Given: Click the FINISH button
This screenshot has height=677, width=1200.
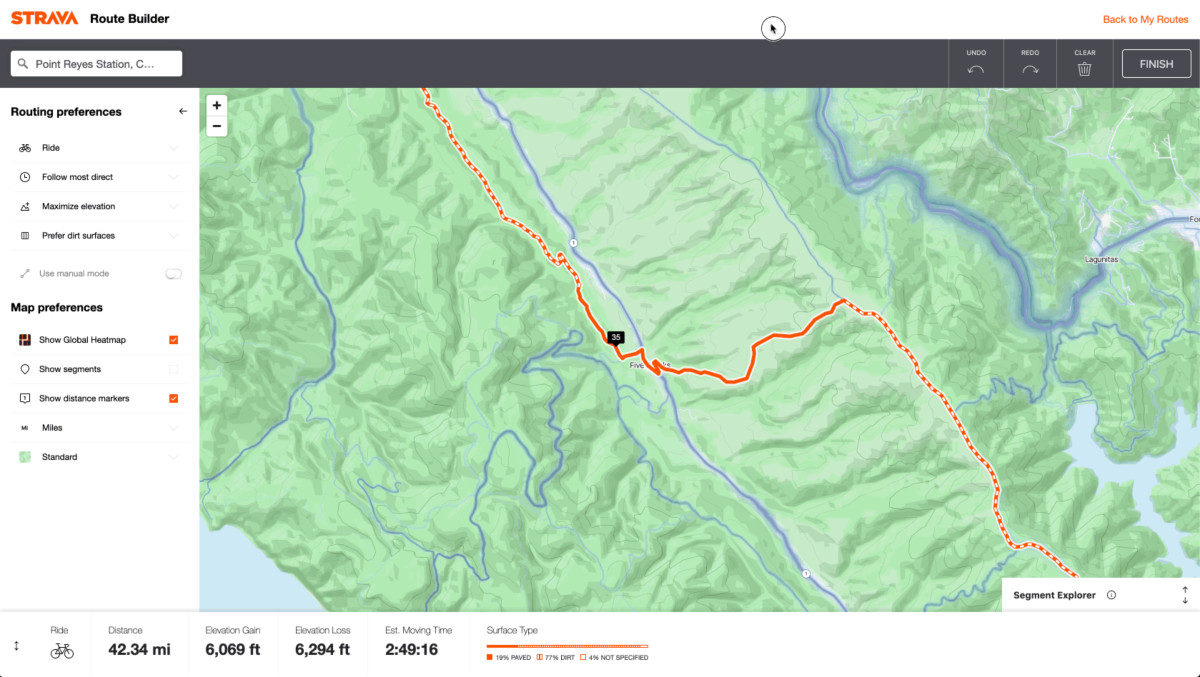Looking at the screenshot, I should [x=1156, y=64].
